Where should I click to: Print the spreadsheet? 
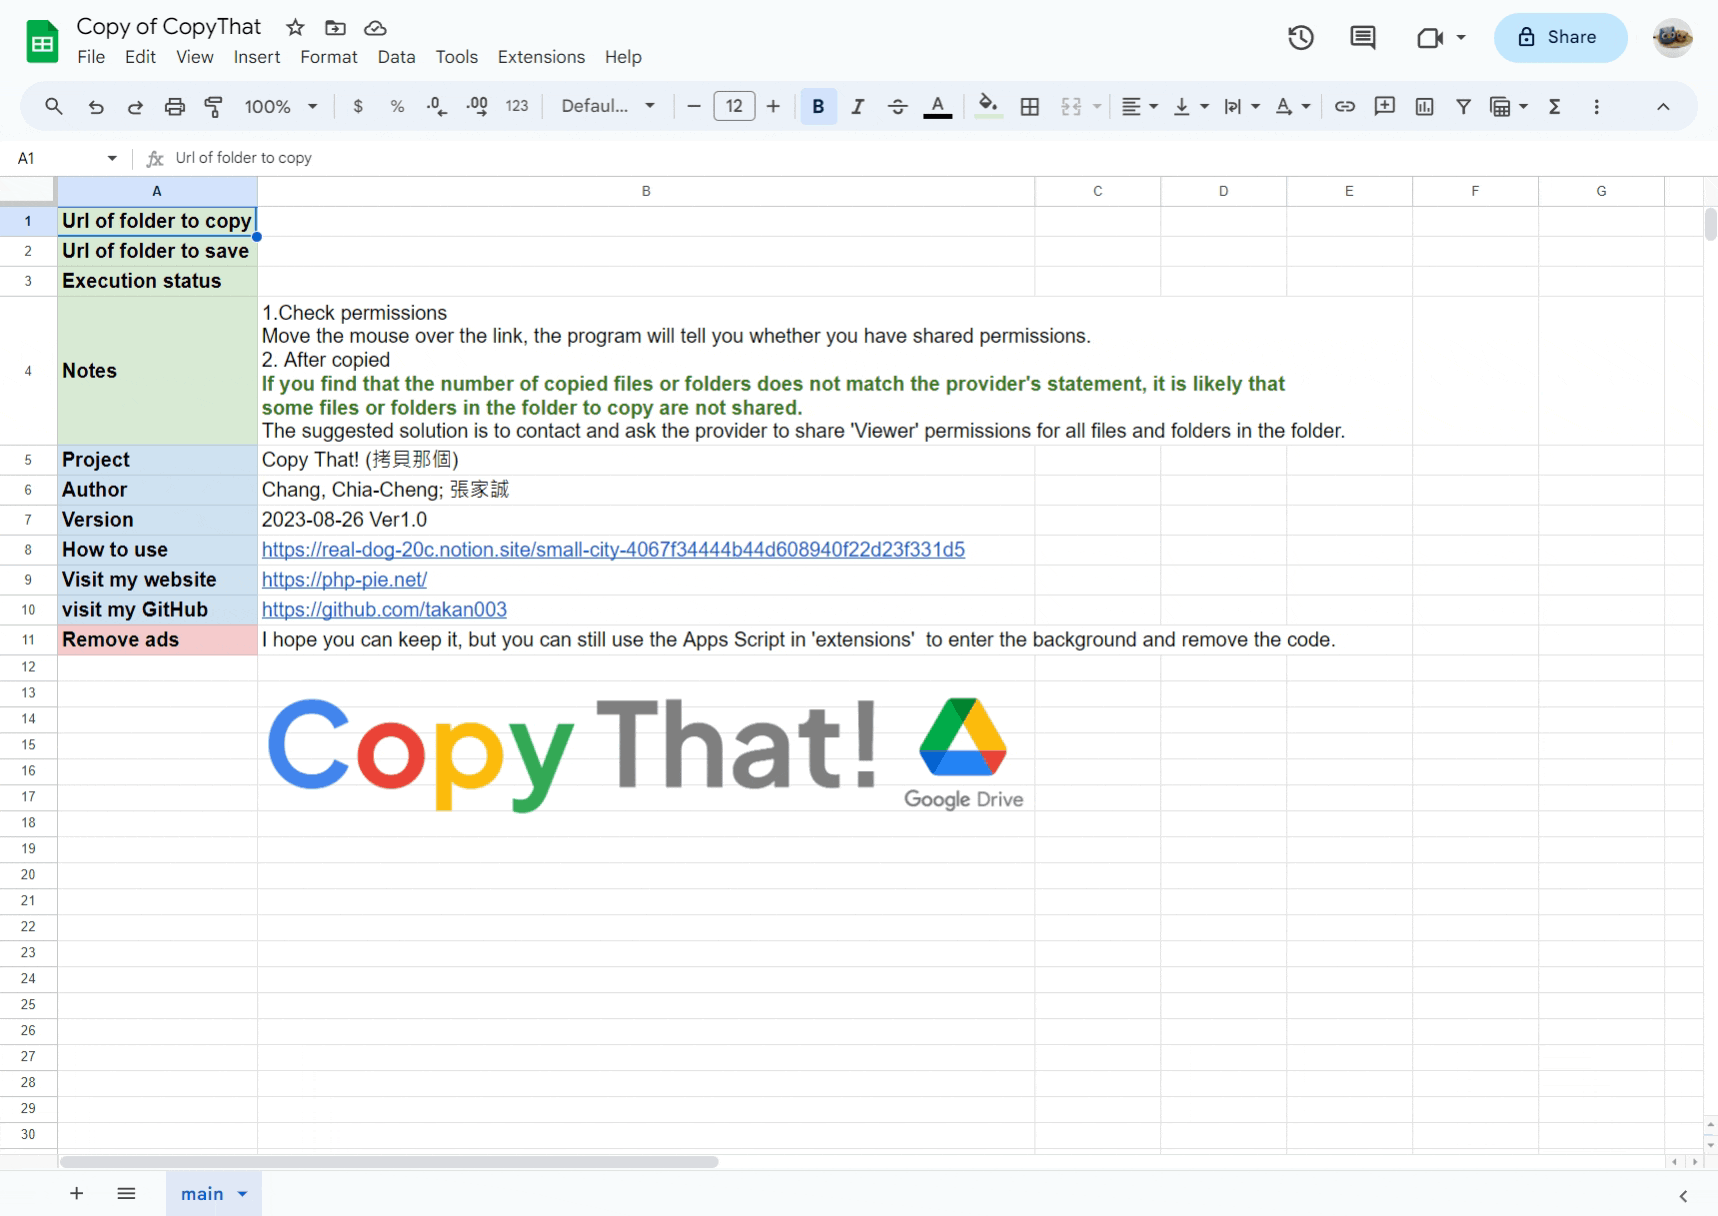(175, 106)
